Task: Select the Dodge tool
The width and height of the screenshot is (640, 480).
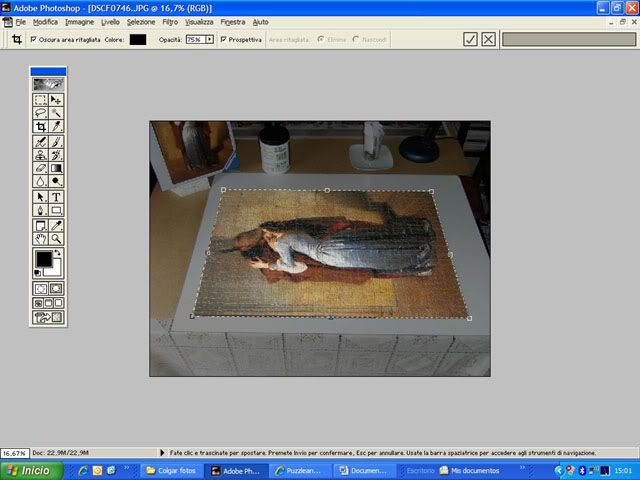Action: pyautogui.click(x=56, y=181)
